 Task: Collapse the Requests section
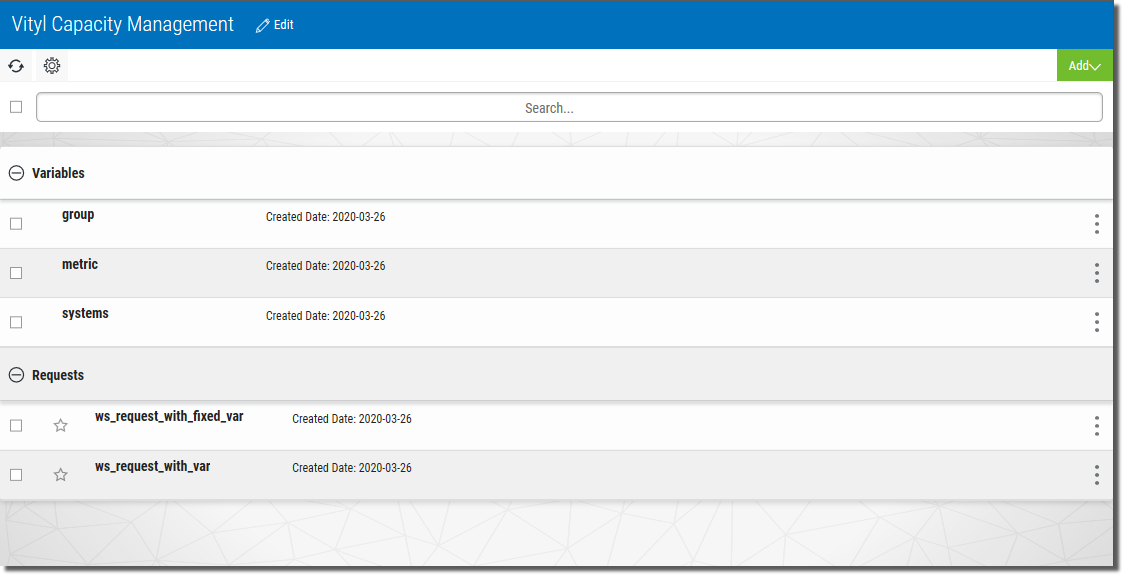16,375
